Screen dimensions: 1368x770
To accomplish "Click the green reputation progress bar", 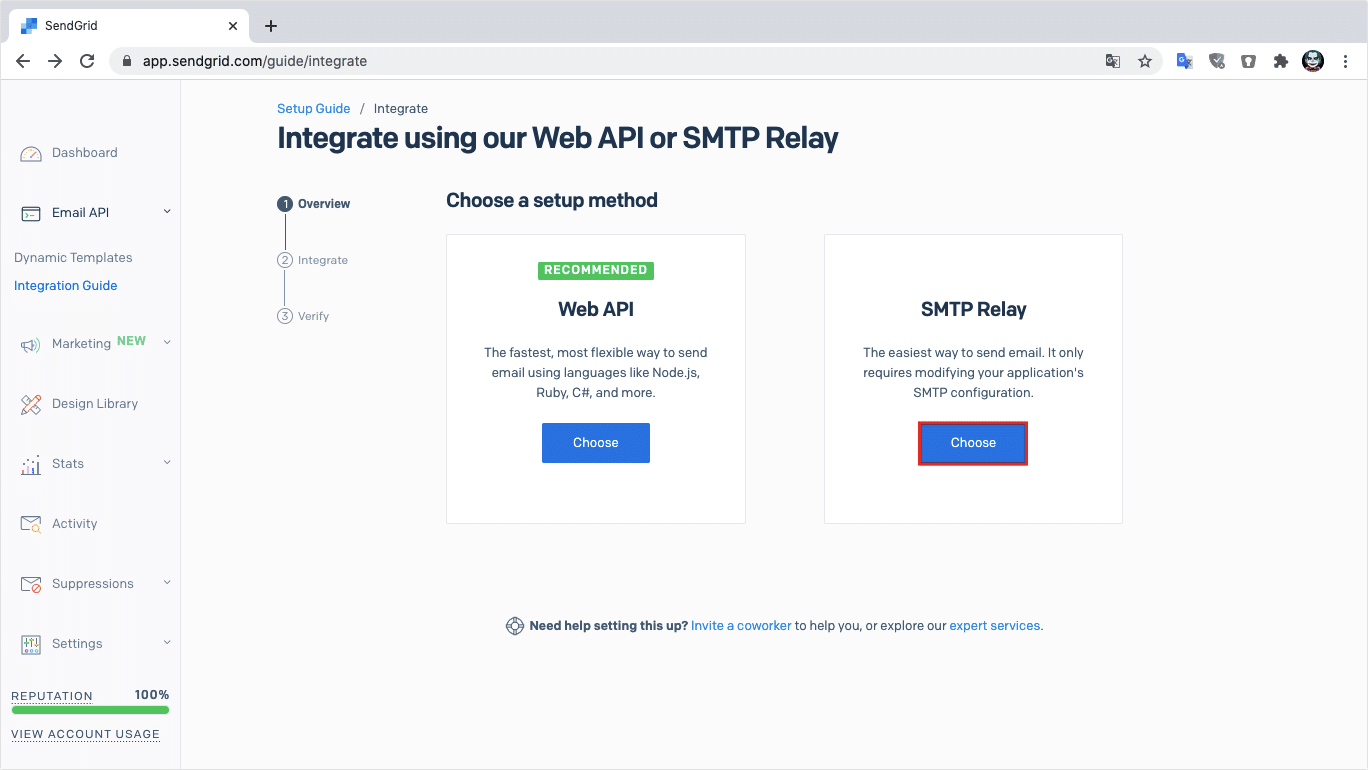I will [x=90, y=710].
